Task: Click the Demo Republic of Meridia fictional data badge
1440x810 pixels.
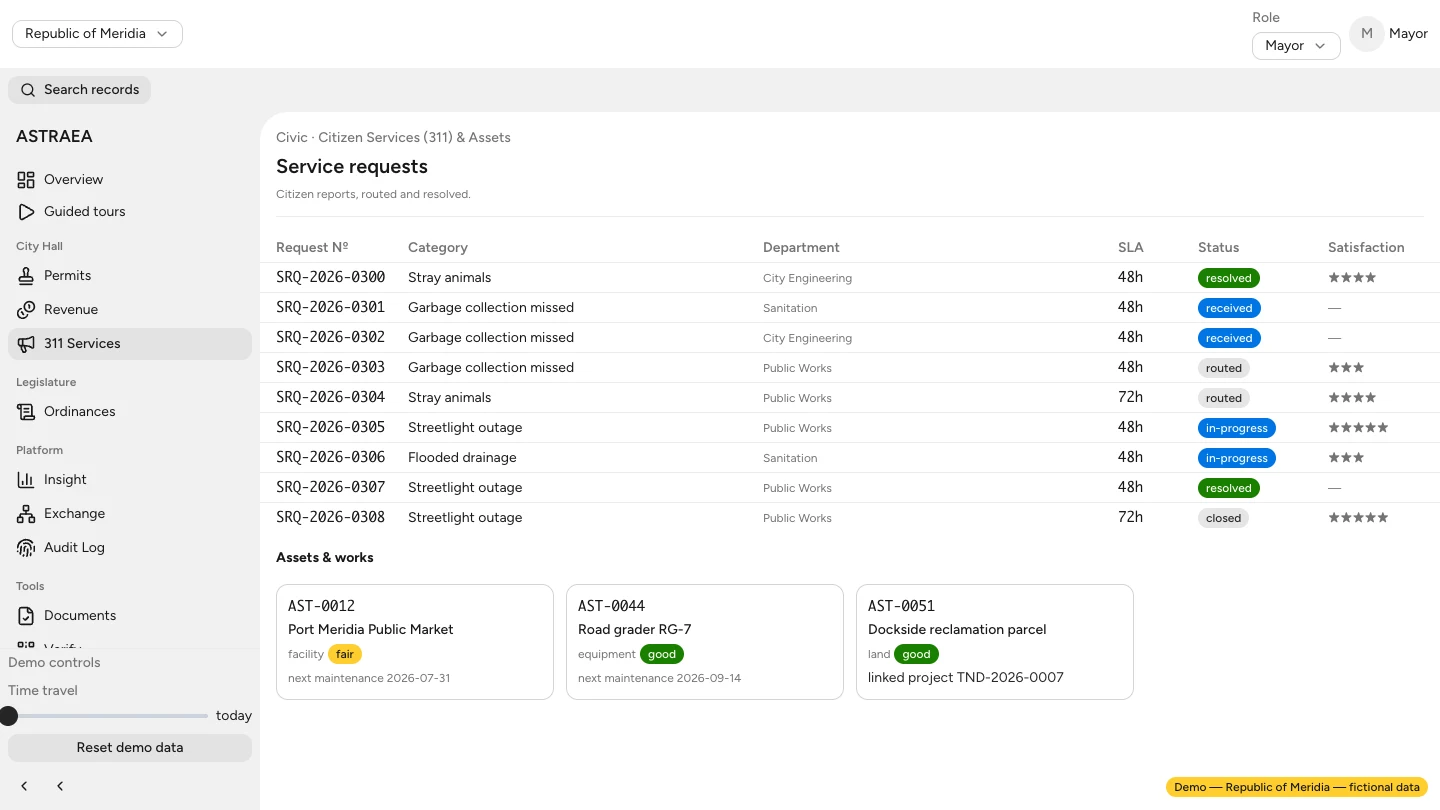Action: pyautogui.click(x=1297, y=787)
